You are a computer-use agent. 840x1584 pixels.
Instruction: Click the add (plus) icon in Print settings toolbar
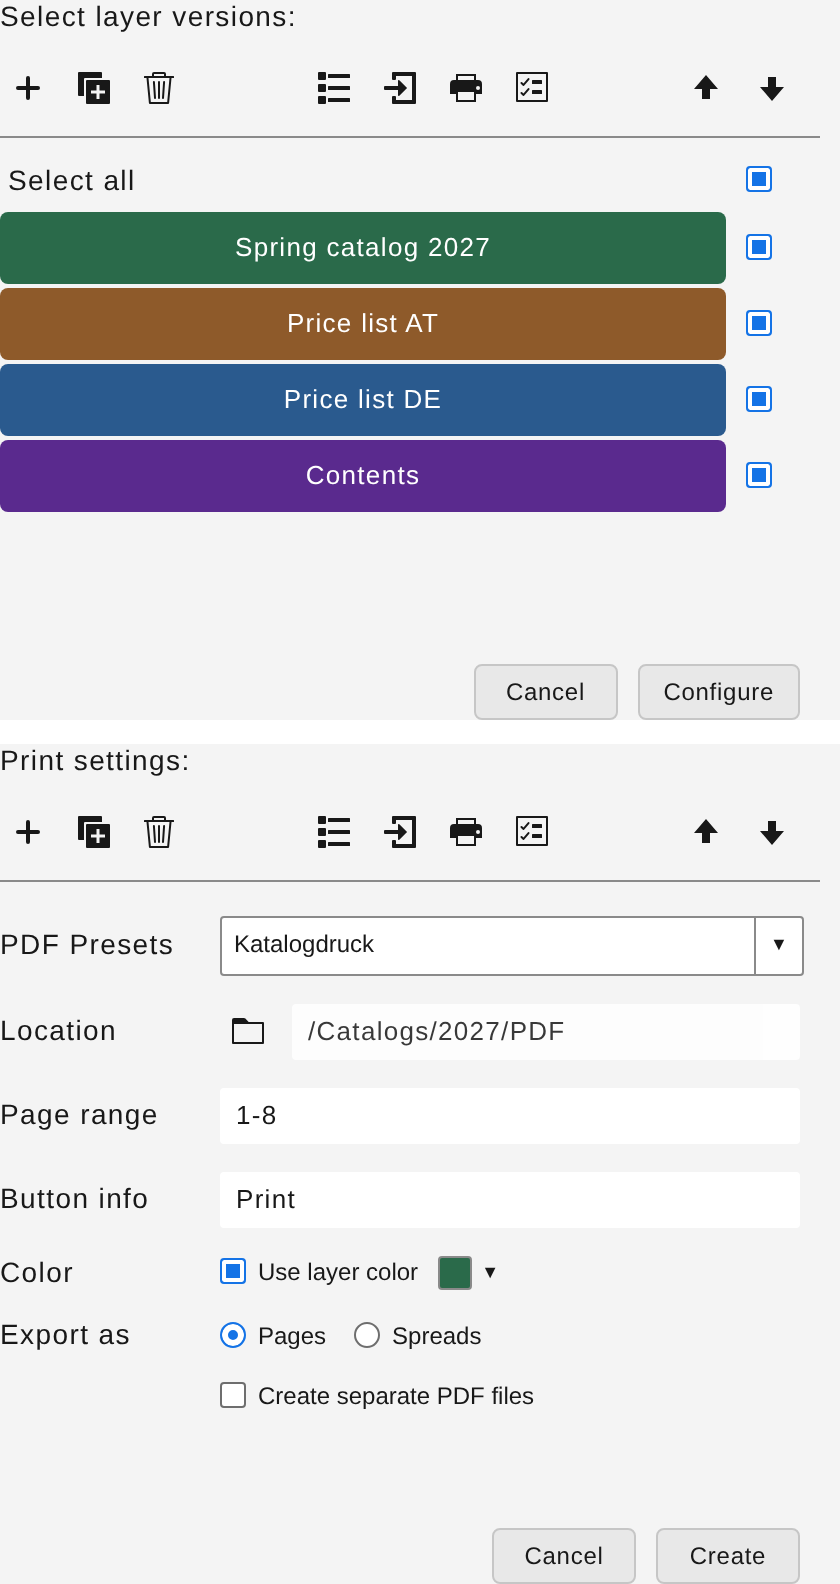[28, 832]
